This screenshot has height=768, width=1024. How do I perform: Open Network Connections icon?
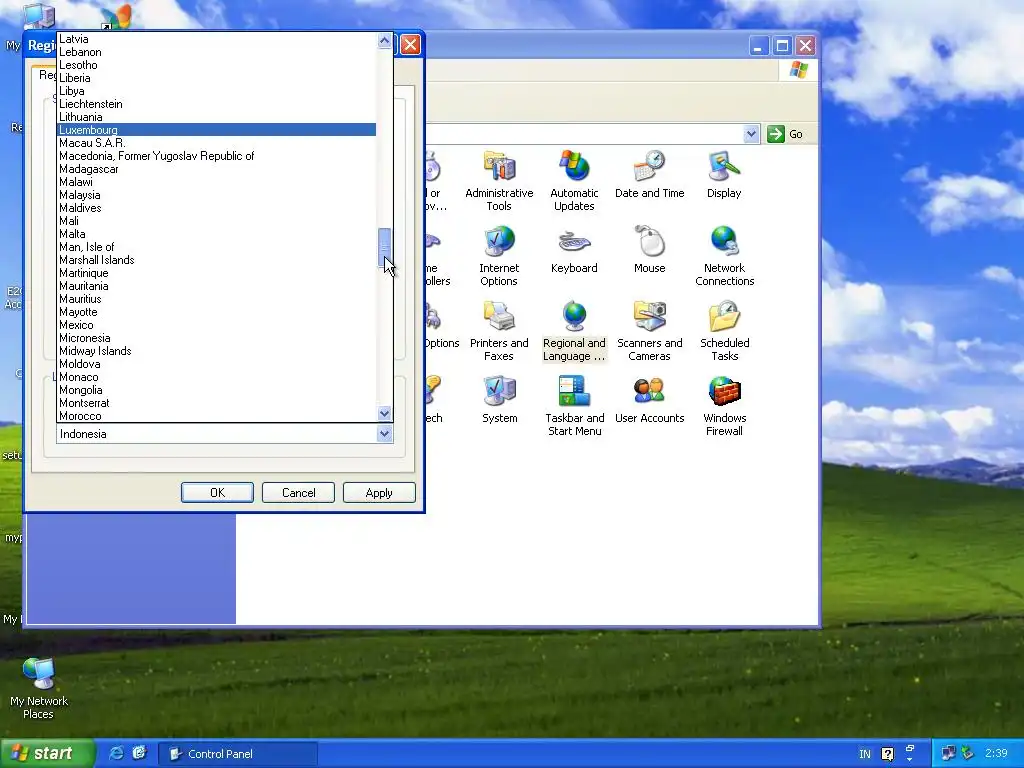coord(724,255)
